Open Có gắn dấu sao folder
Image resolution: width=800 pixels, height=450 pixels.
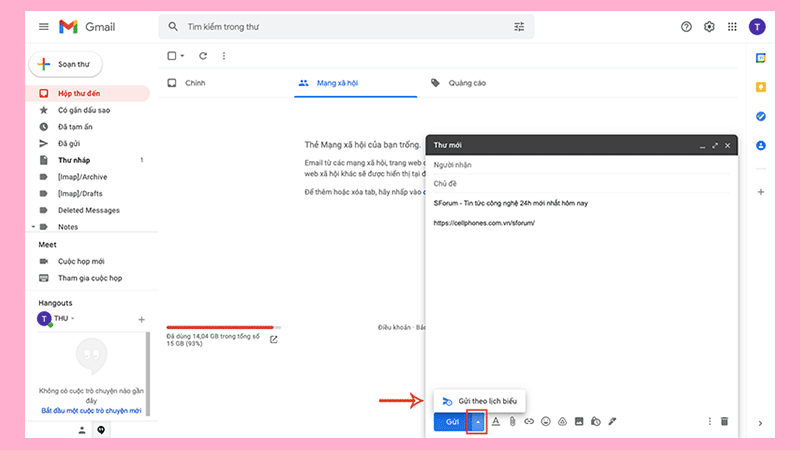click(84, 110)
